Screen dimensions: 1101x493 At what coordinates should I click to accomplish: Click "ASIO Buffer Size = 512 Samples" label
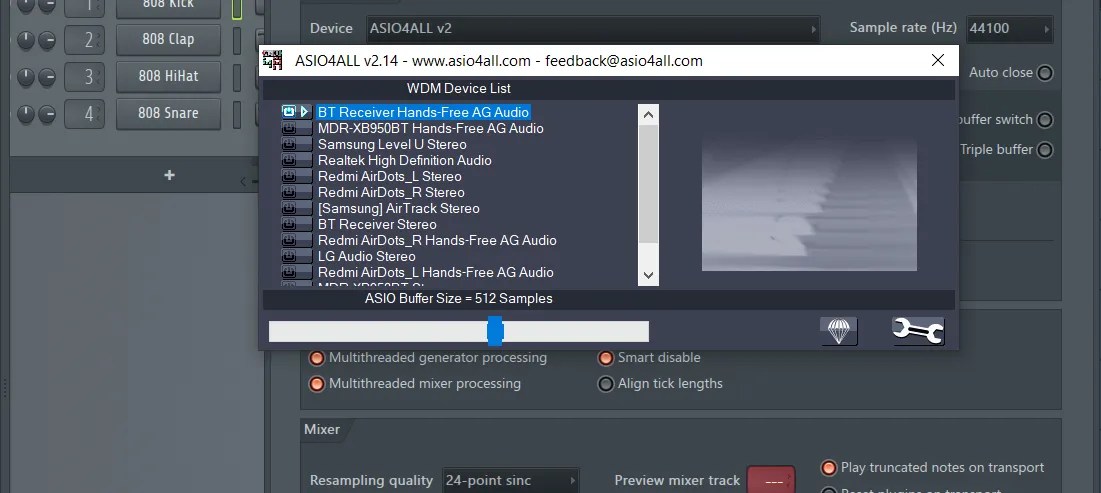[x=459, y=298]
